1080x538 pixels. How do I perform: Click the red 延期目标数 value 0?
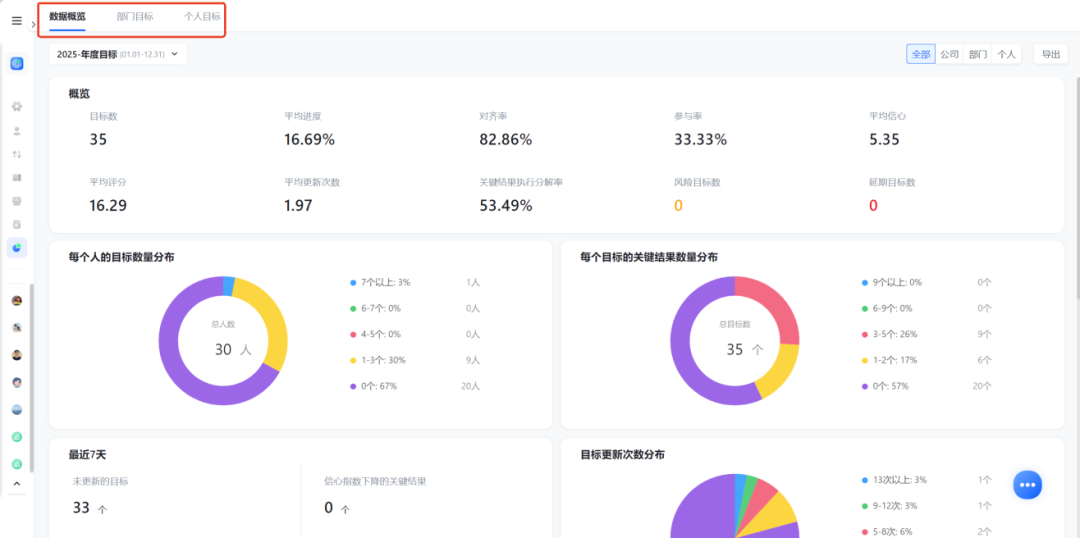point(873,205)
